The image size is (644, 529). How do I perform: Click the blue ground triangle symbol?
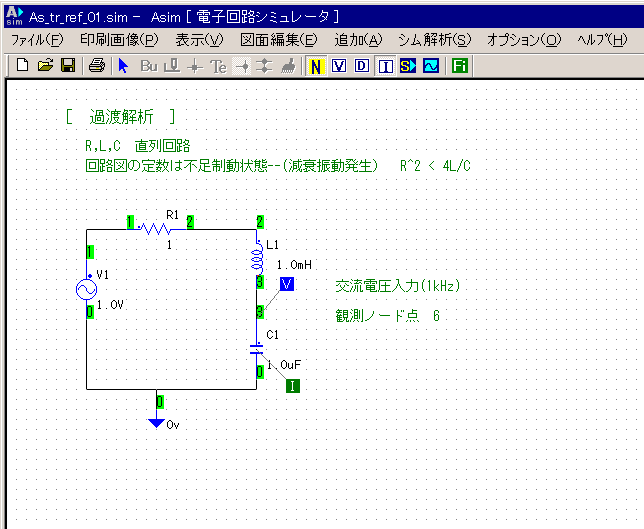156,423
